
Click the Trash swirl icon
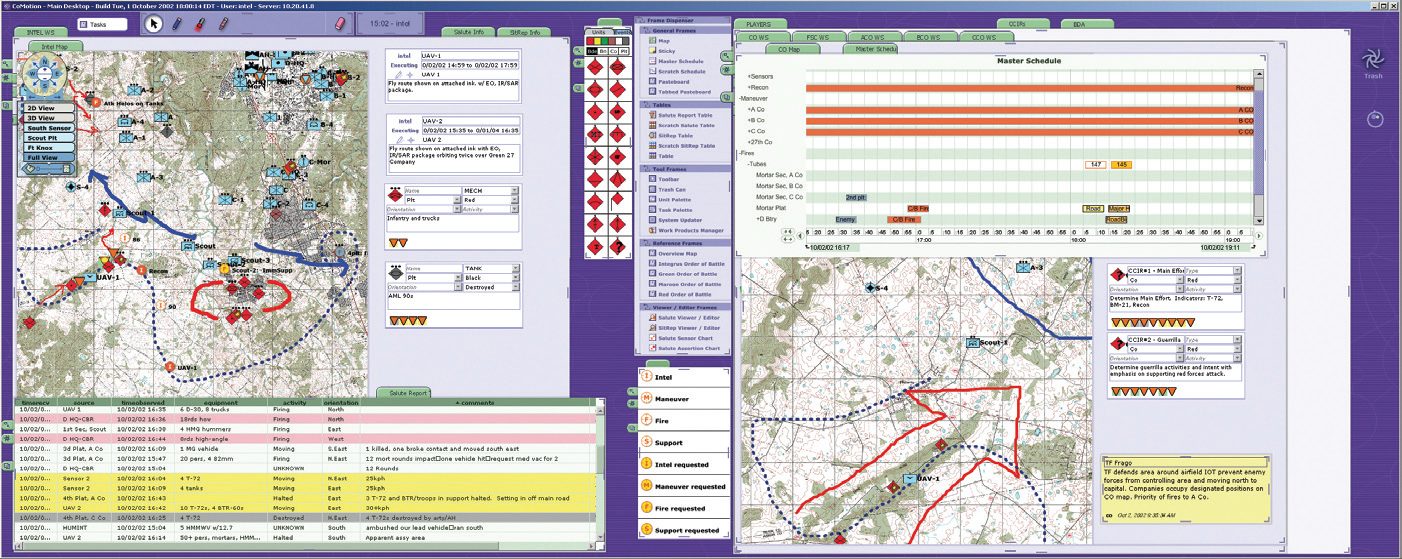tap(1374, 59)
